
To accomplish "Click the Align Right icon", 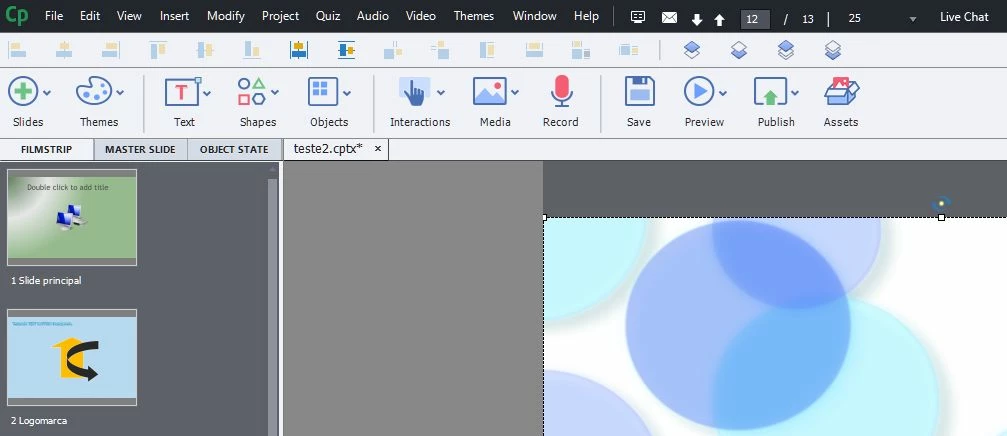I will [111, 49].
